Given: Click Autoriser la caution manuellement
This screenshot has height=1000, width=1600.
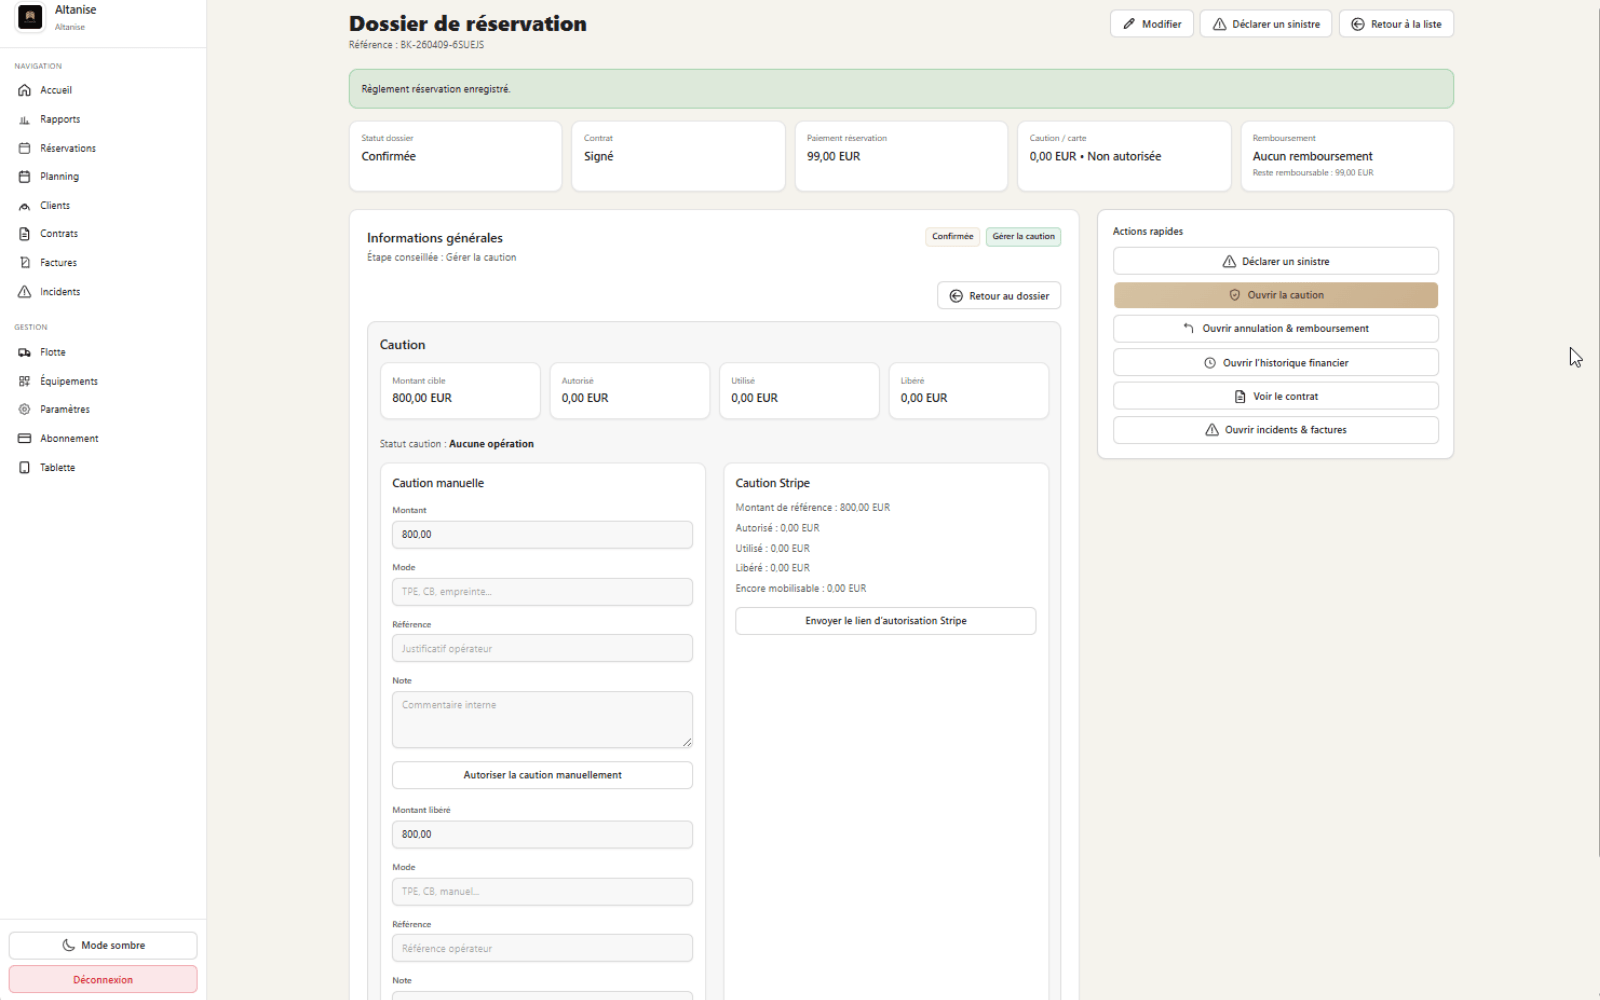Looking at the screenshot, I should [542, 775].
